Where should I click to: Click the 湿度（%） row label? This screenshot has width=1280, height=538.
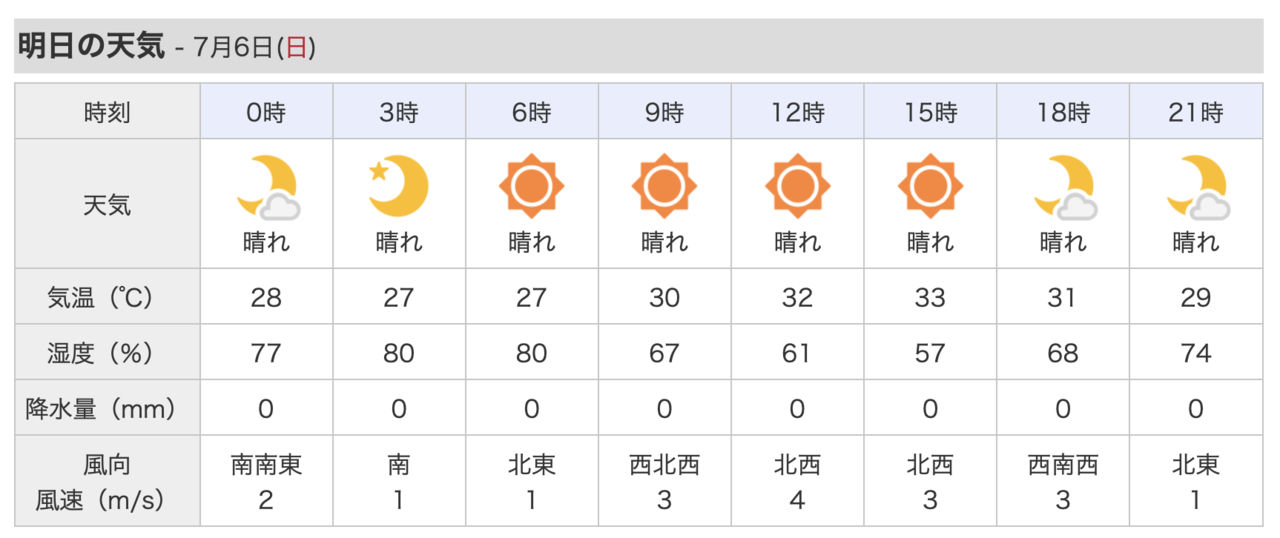tap(107, 353)
